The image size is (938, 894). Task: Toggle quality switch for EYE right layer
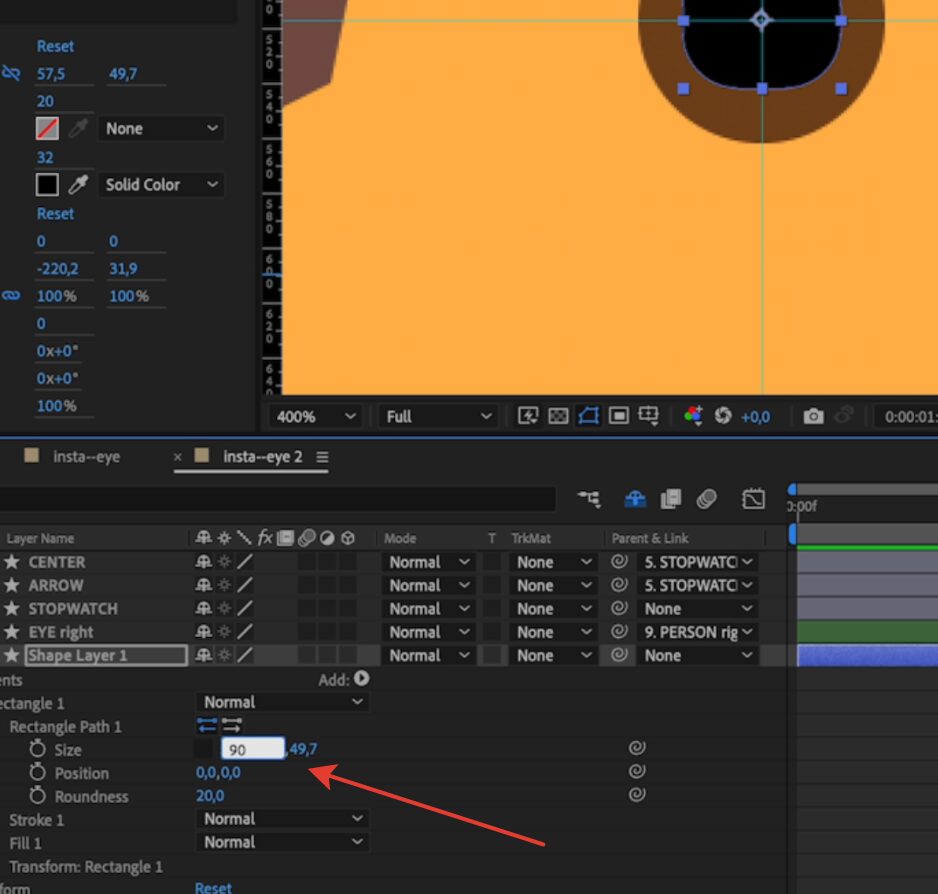[x=245, y=631]
